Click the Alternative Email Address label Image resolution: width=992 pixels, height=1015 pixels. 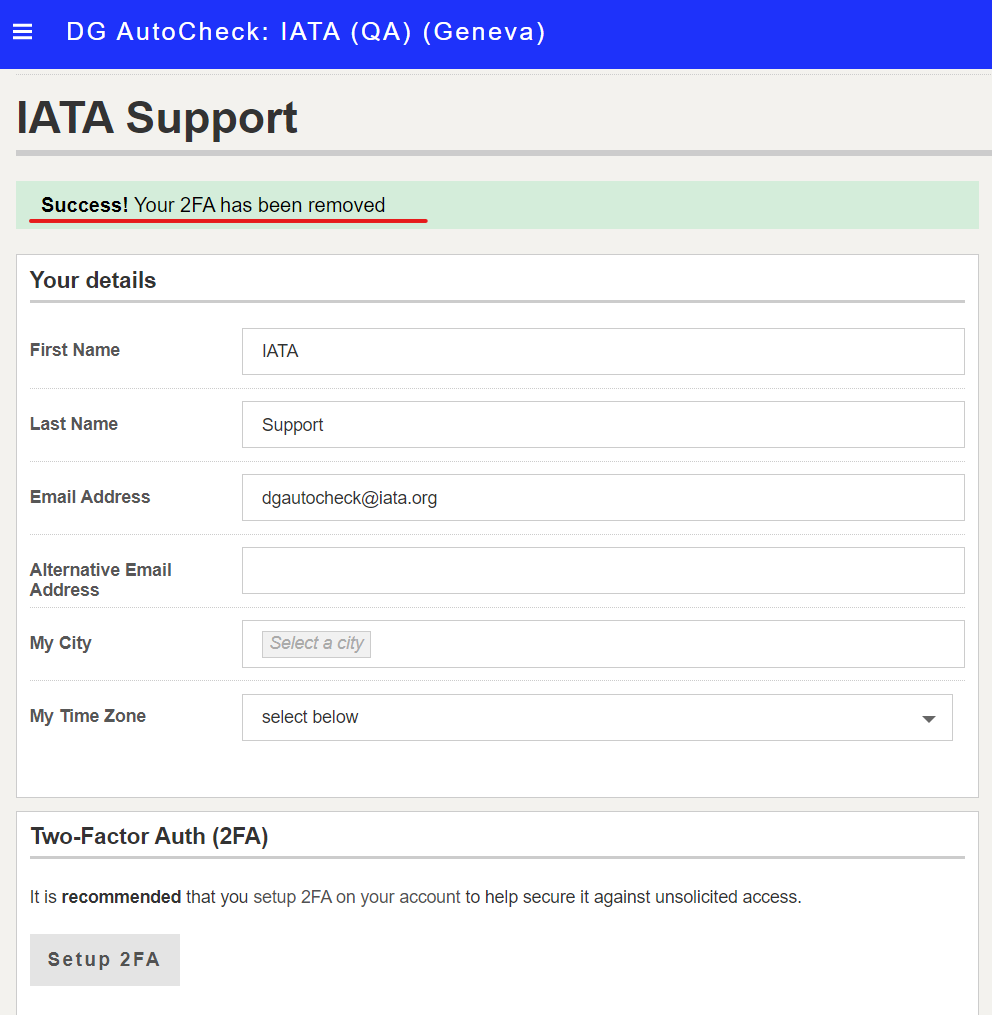[x=100, y=579]
